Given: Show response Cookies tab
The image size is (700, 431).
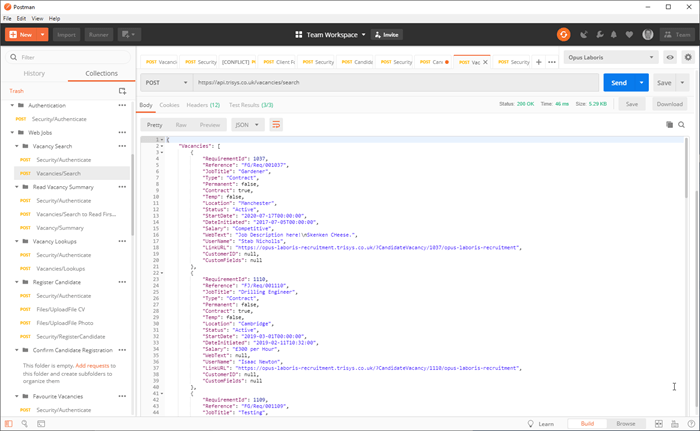Looking at the screenshot, I should 169,105.
